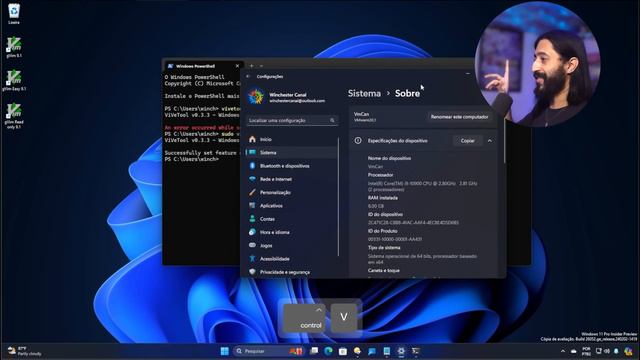Launch Microsoft Edge from the taskbar
This screenshot has width=640, height=360.
329,351
